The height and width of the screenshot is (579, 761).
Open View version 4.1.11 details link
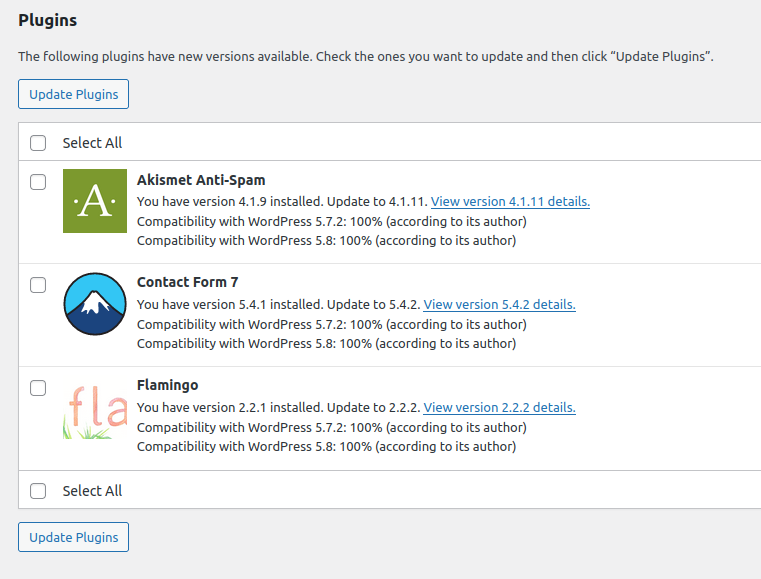[510, 201]
